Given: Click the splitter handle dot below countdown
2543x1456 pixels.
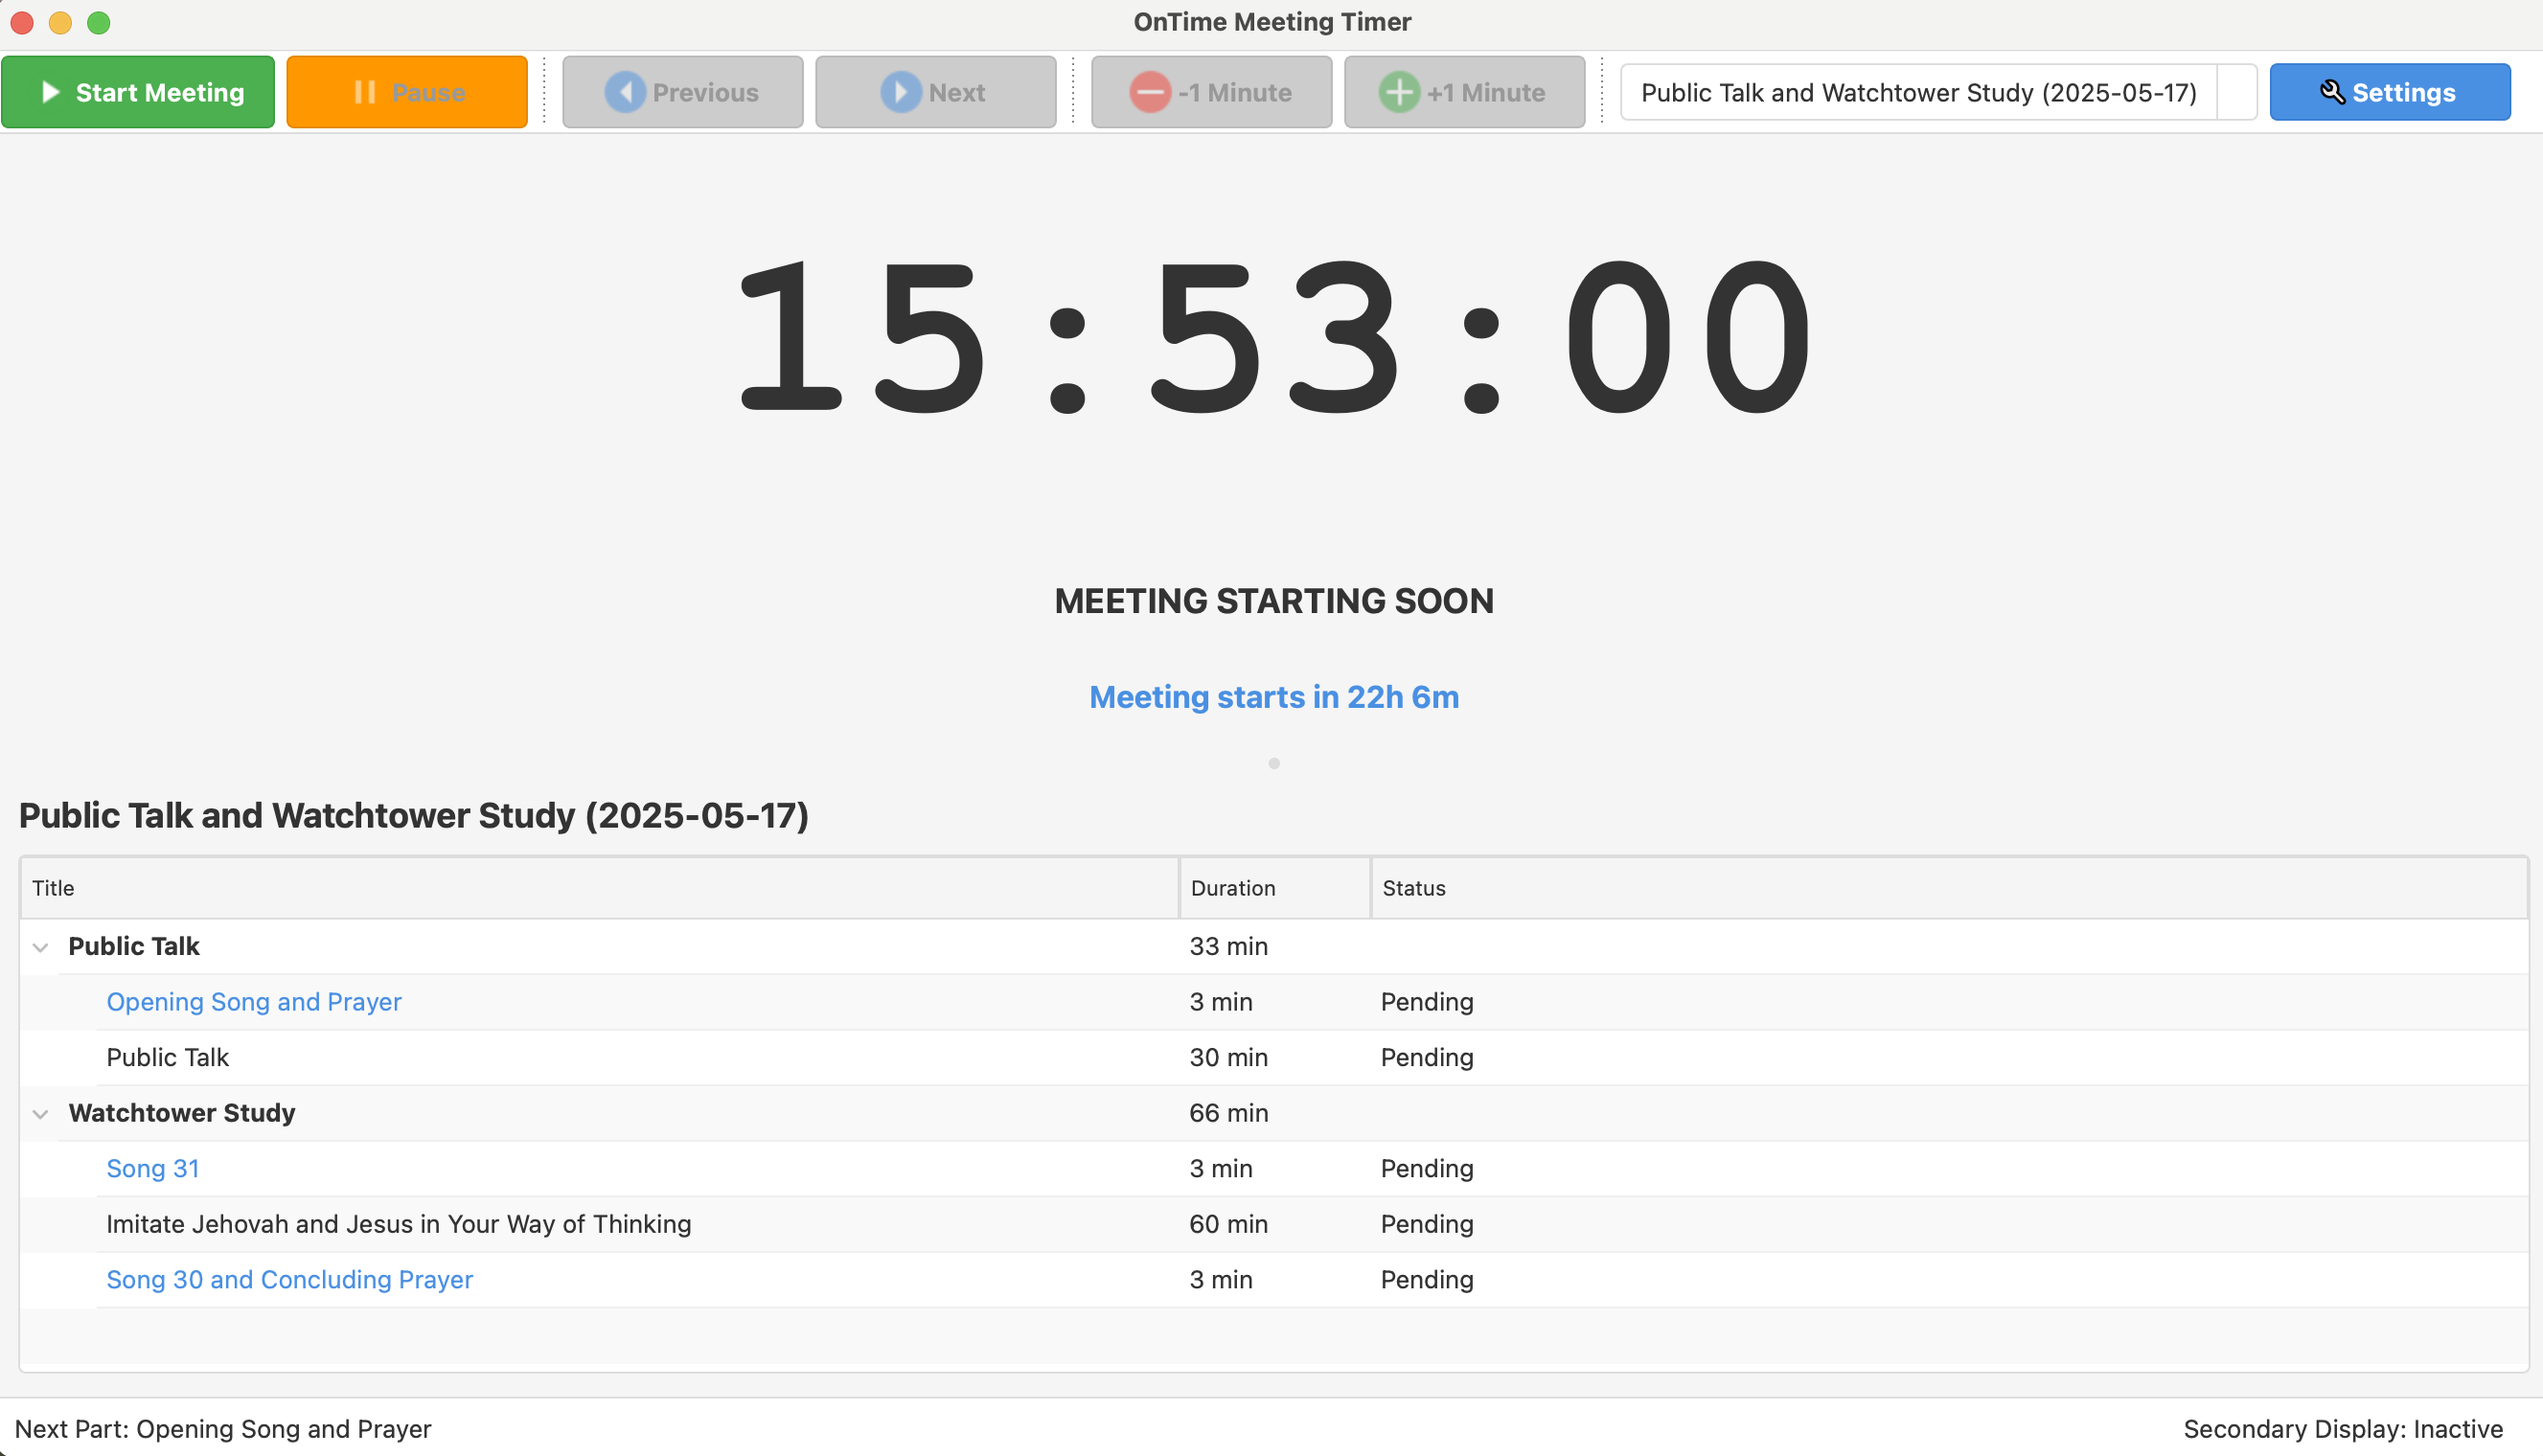Looking at the screenshot, I should tap(1273, 764).
